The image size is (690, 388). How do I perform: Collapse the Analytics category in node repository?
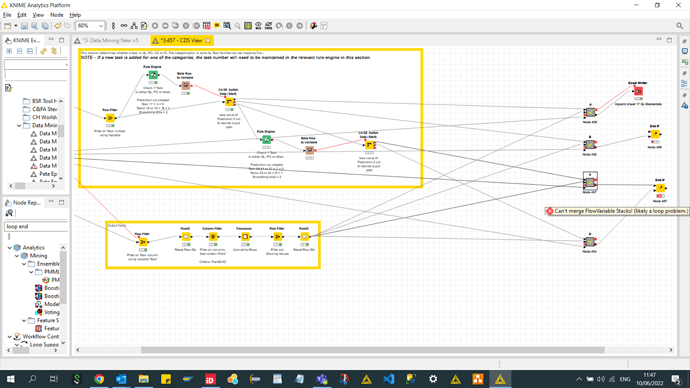click(x=10, y=248)
